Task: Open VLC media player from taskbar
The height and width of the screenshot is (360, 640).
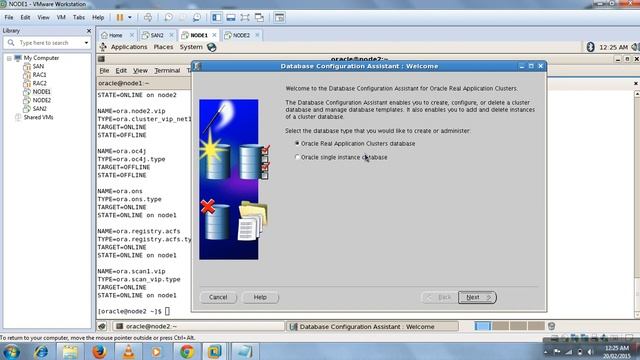Action: [128, 351]
